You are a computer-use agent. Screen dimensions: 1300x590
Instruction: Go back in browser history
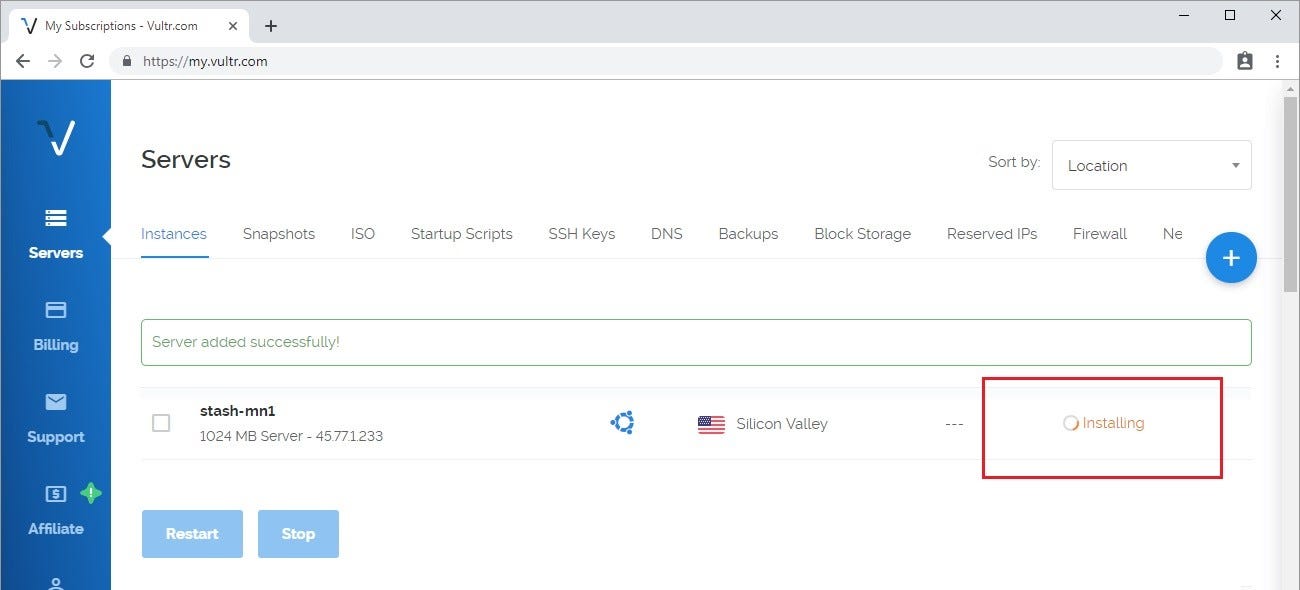coord(23,61)
